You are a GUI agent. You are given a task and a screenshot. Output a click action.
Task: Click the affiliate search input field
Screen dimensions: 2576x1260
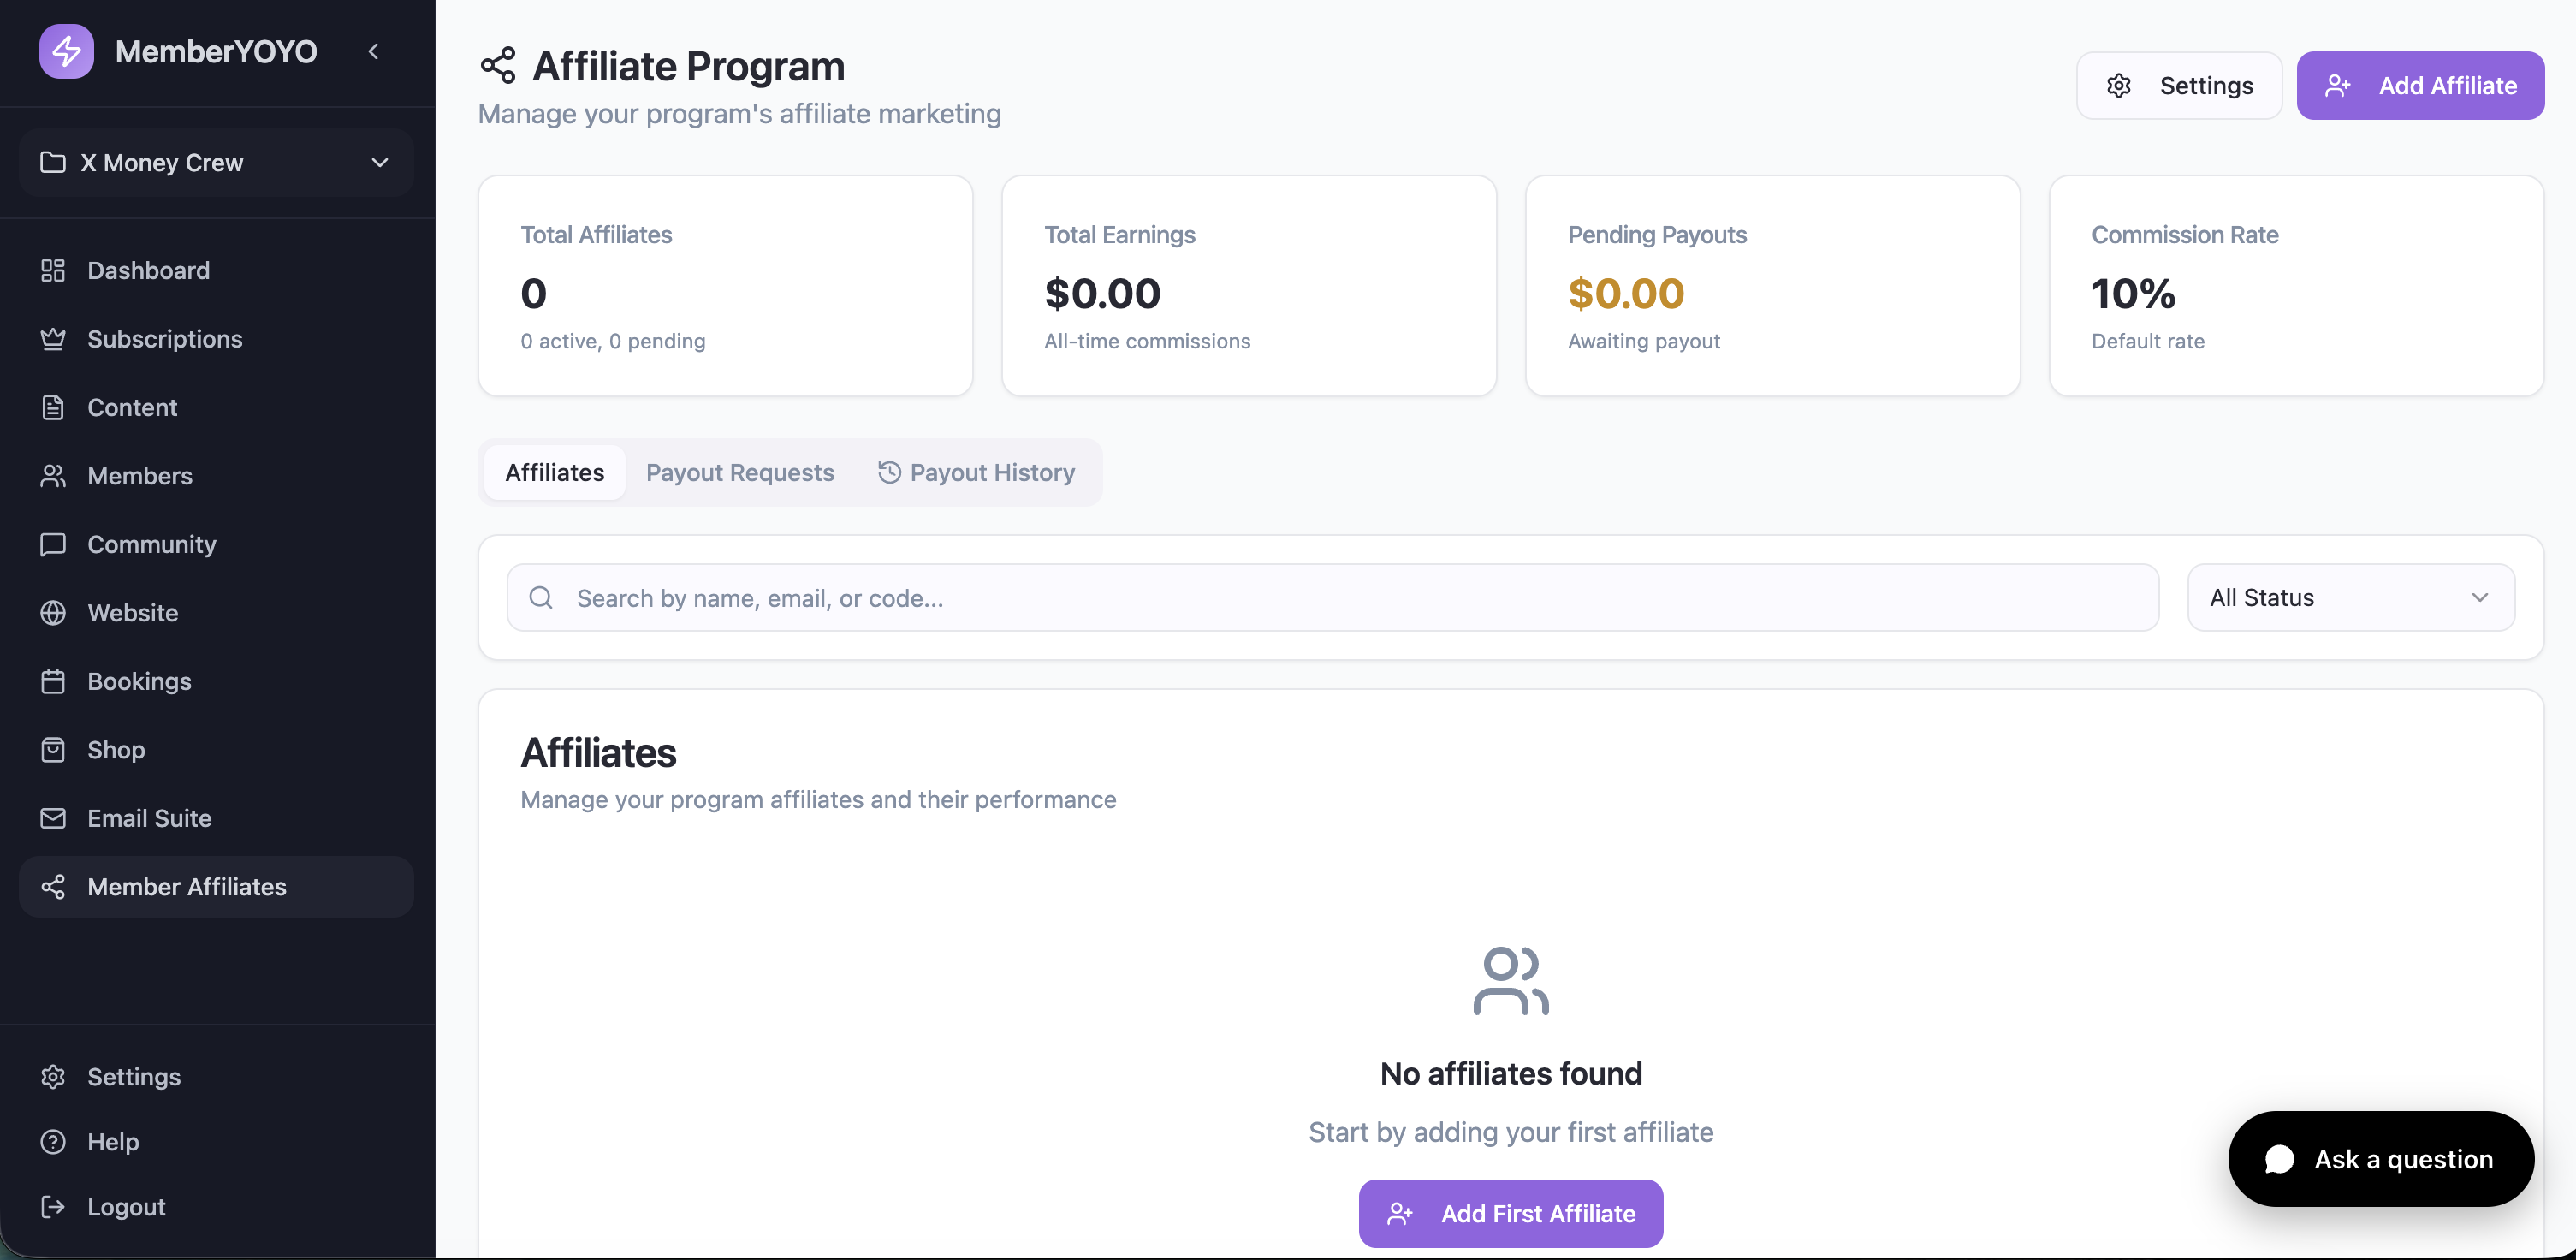tap(1300, 597)
